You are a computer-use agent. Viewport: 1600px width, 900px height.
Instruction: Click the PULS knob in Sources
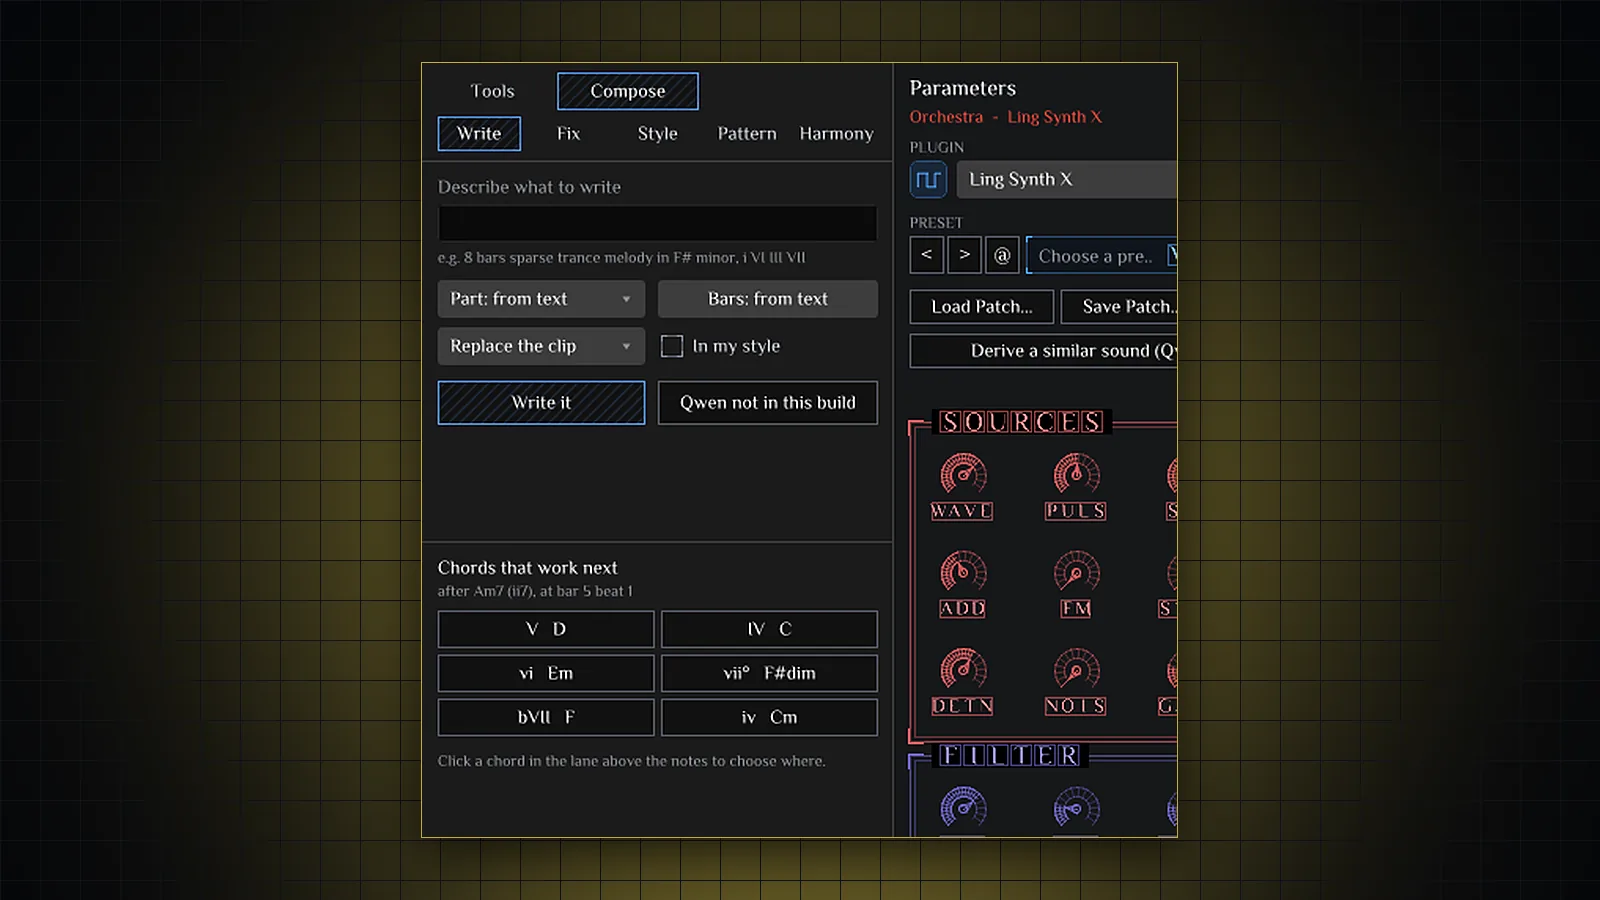click(1076, 475)
